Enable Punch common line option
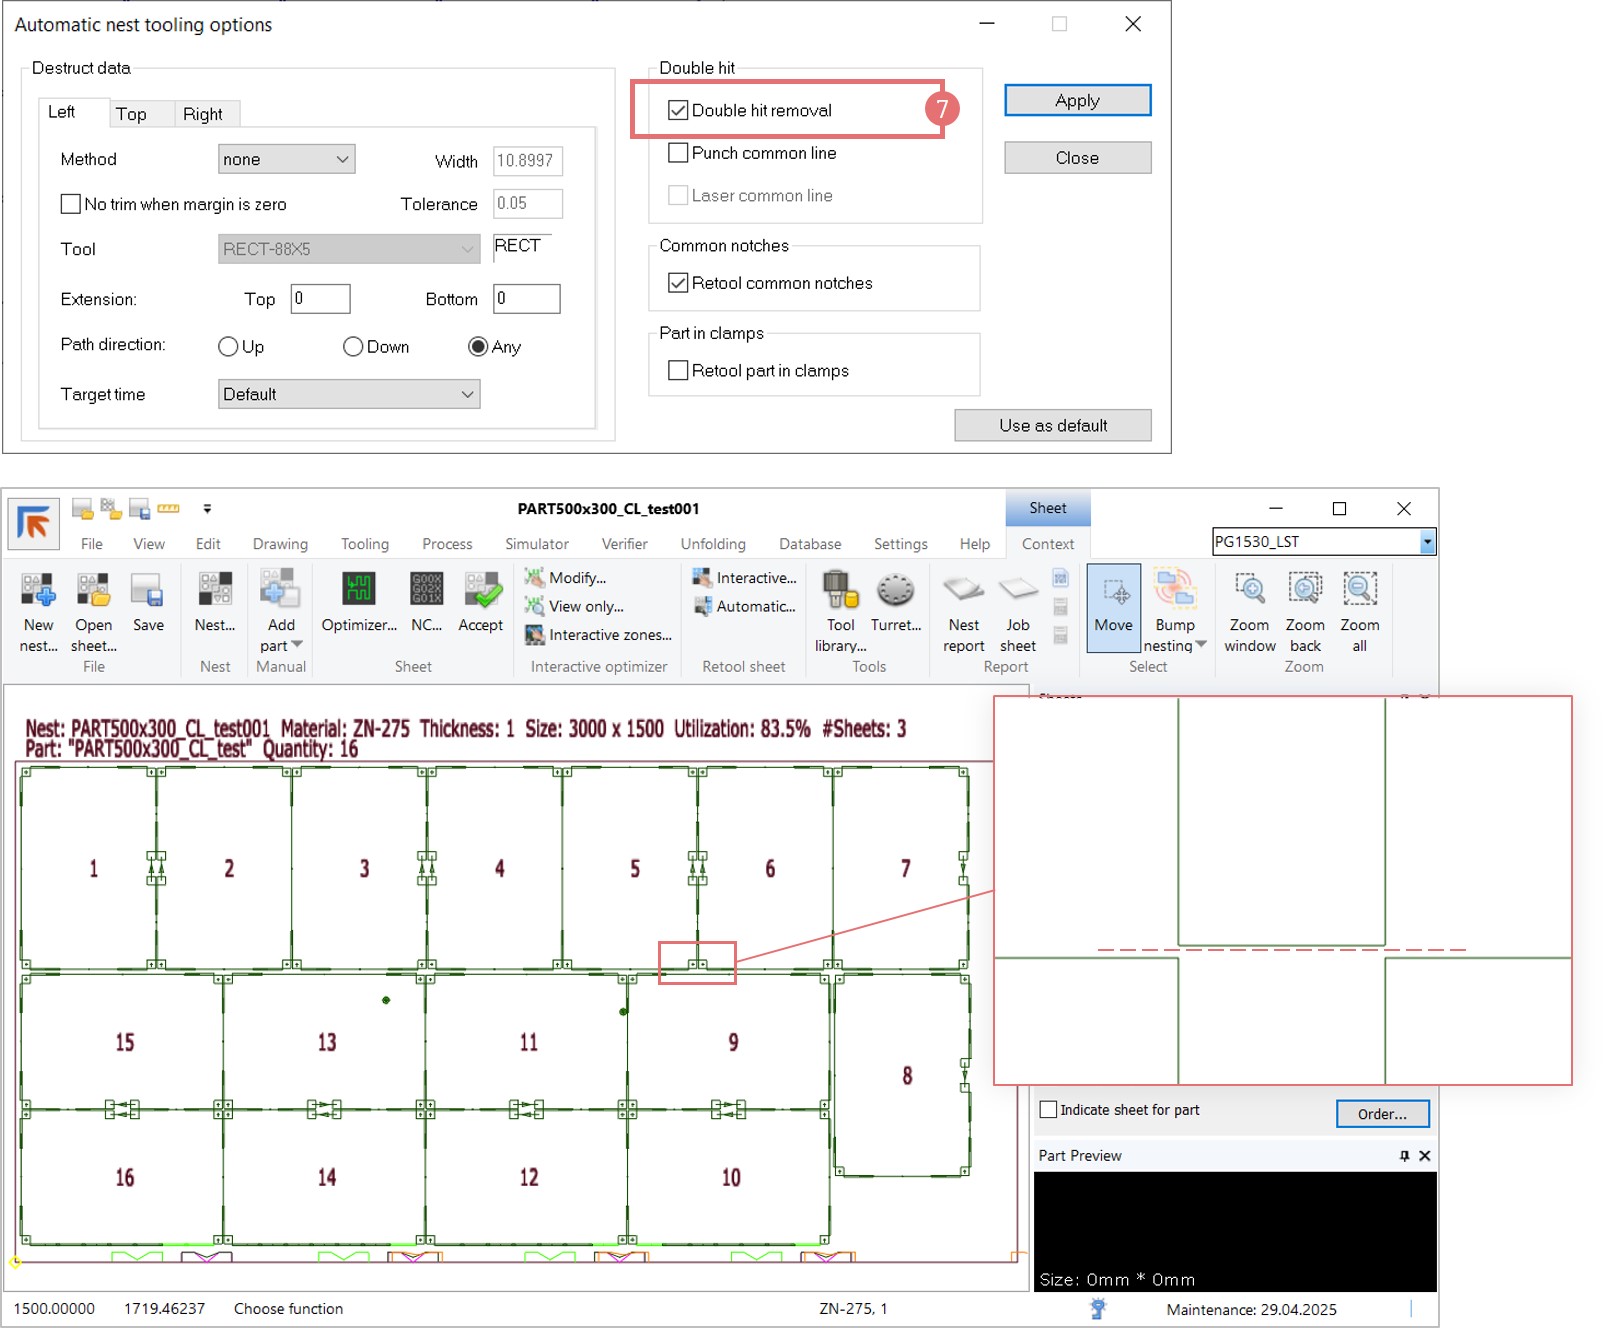Viewport: 1615px width, 1328px height. point(678,153)
